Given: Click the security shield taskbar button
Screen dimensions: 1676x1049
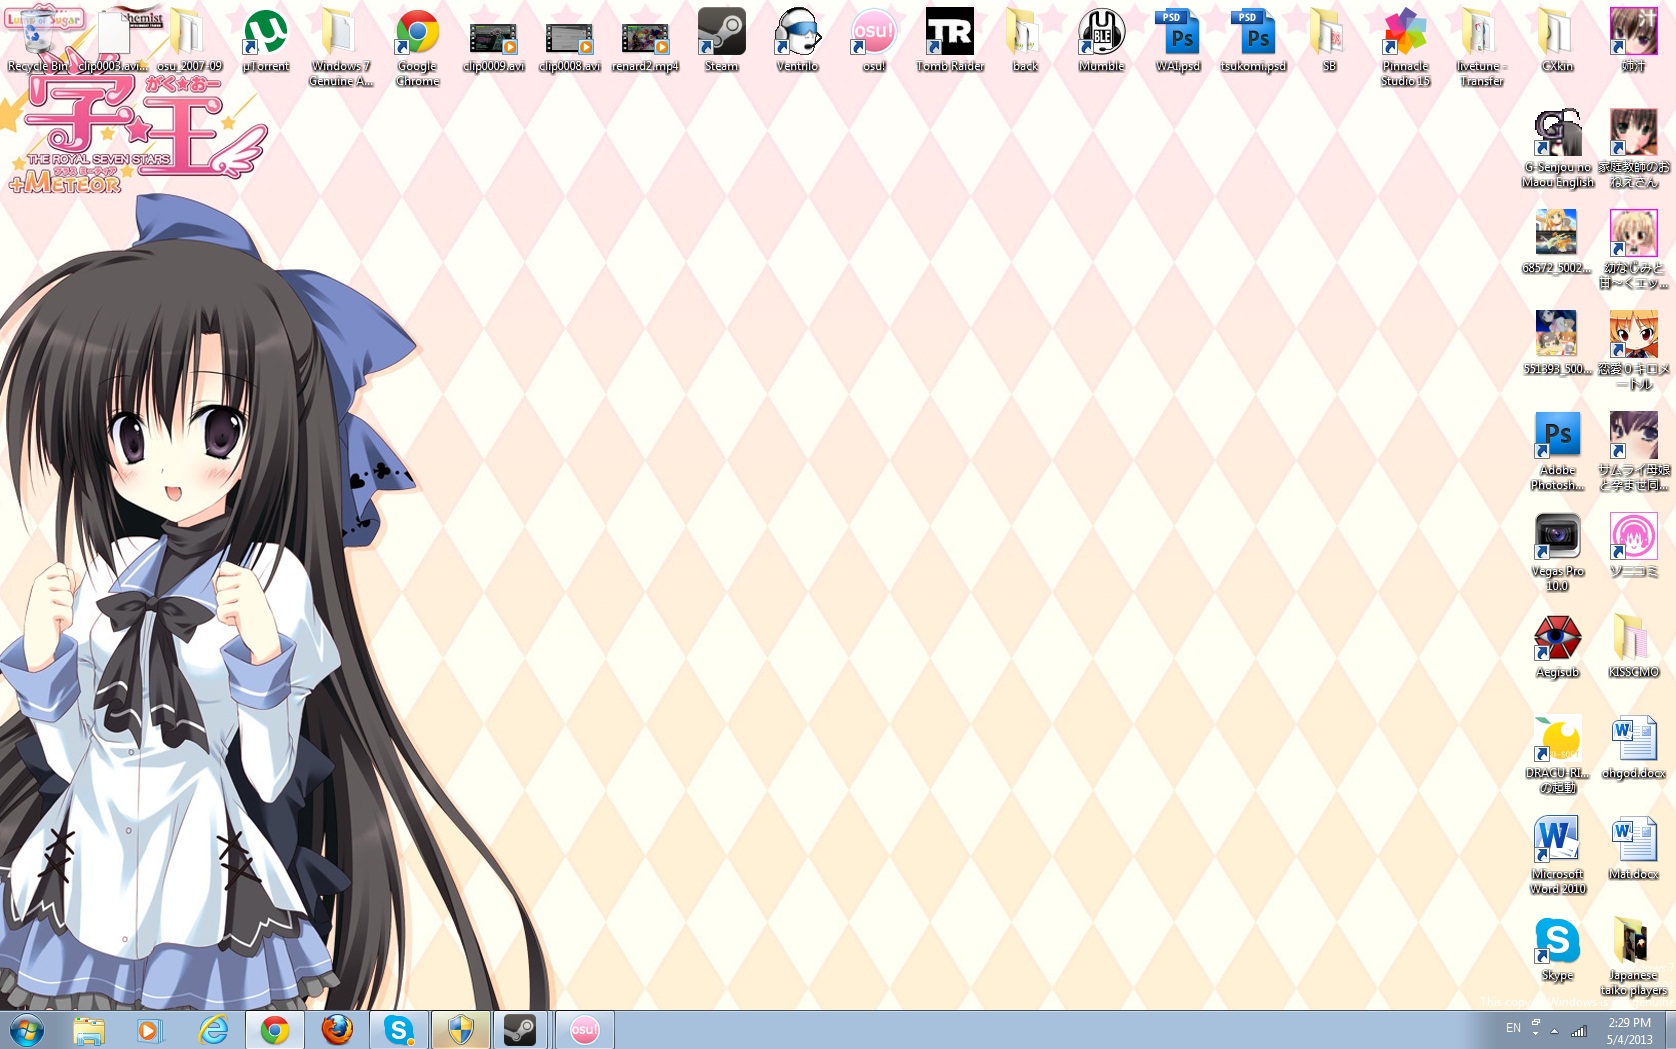Looking at the screenshot, I should click(x=461, y=1030).
